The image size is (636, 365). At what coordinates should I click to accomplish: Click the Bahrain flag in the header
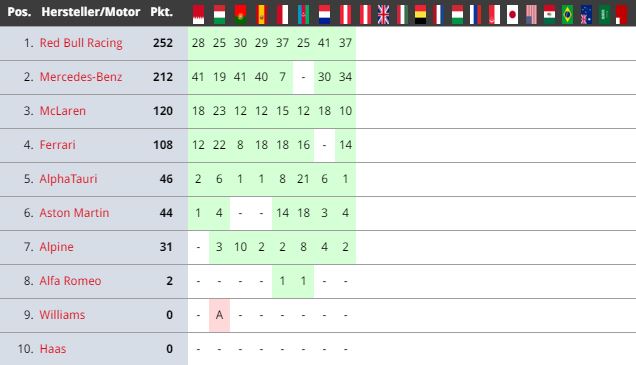tap(198, 15)
